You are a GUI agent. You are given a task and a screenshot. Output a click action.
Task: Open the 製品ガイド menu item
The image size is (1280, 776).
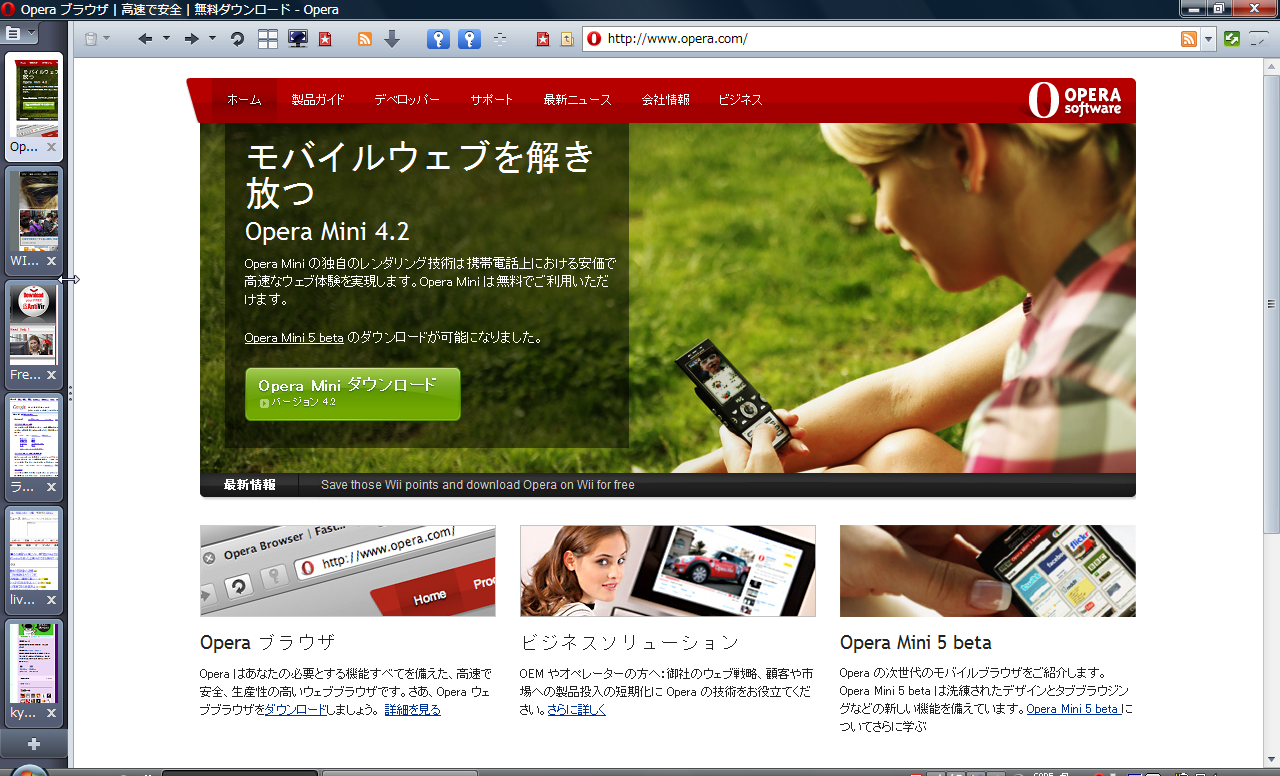[318, 100]
